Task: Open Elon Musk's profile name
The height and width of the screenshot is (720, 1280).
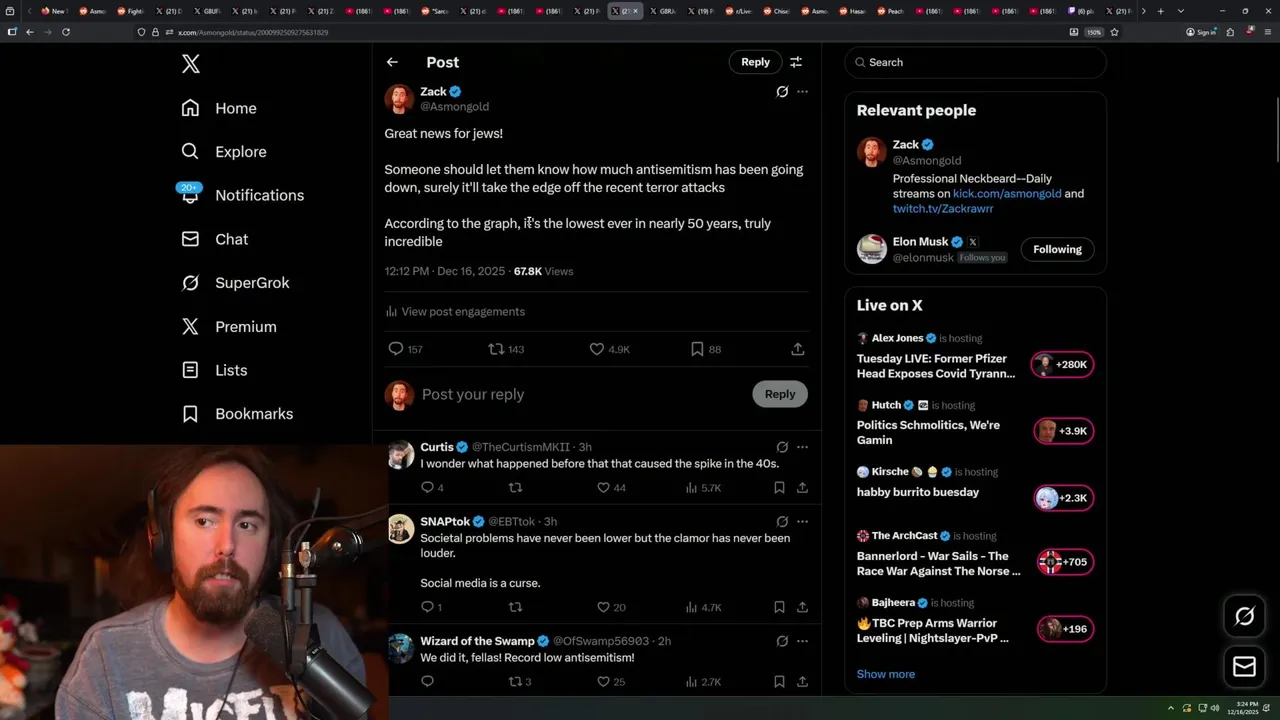Action: pyautogui.click(x=920, y=242)
